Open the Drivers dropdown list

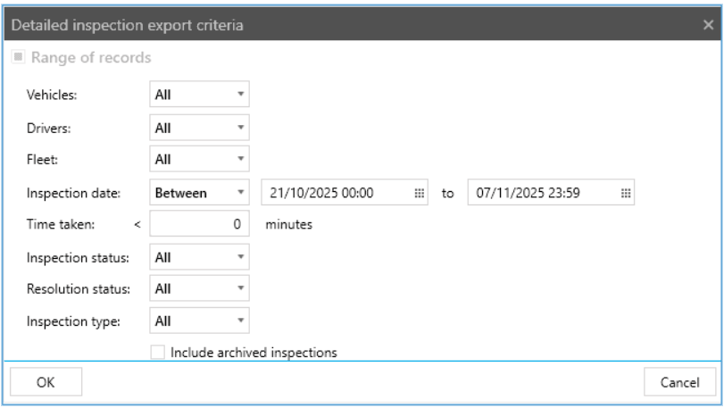(x=199, y=128)
